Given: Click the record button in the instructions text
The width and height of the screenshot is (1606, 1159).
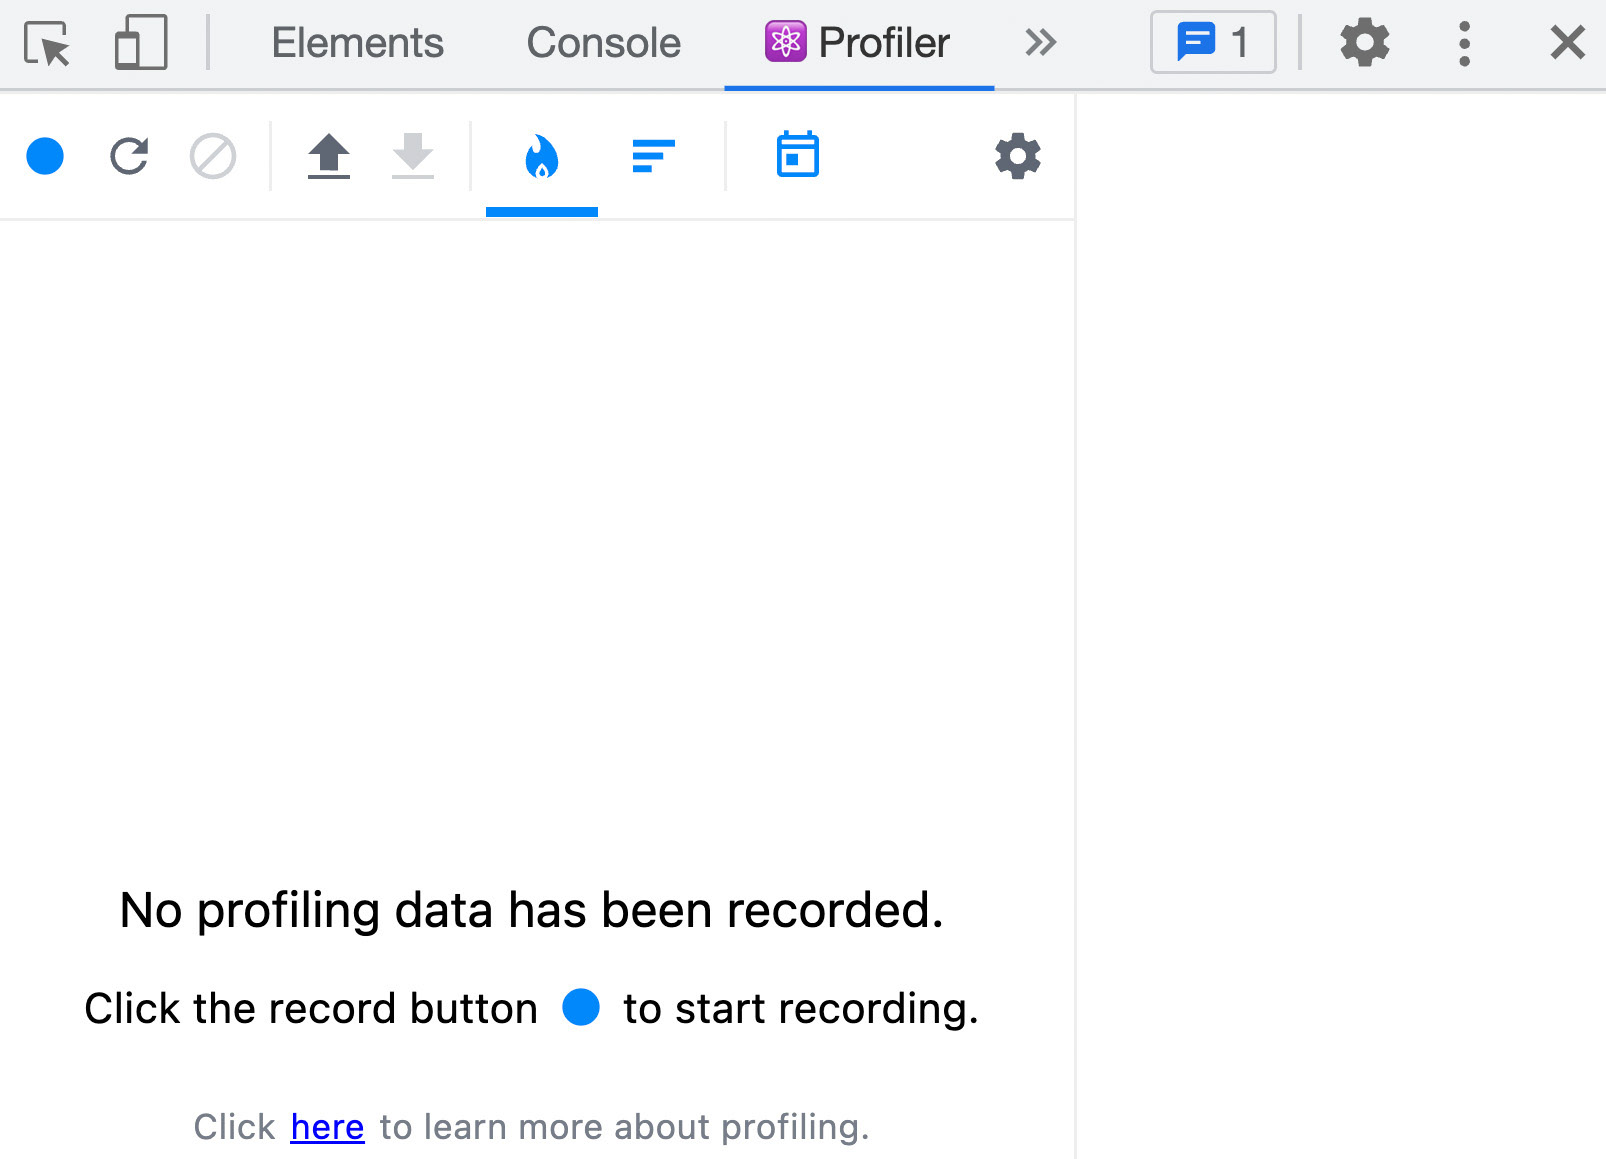Looking at the screenshot, I should click(x=581, y=1008).
